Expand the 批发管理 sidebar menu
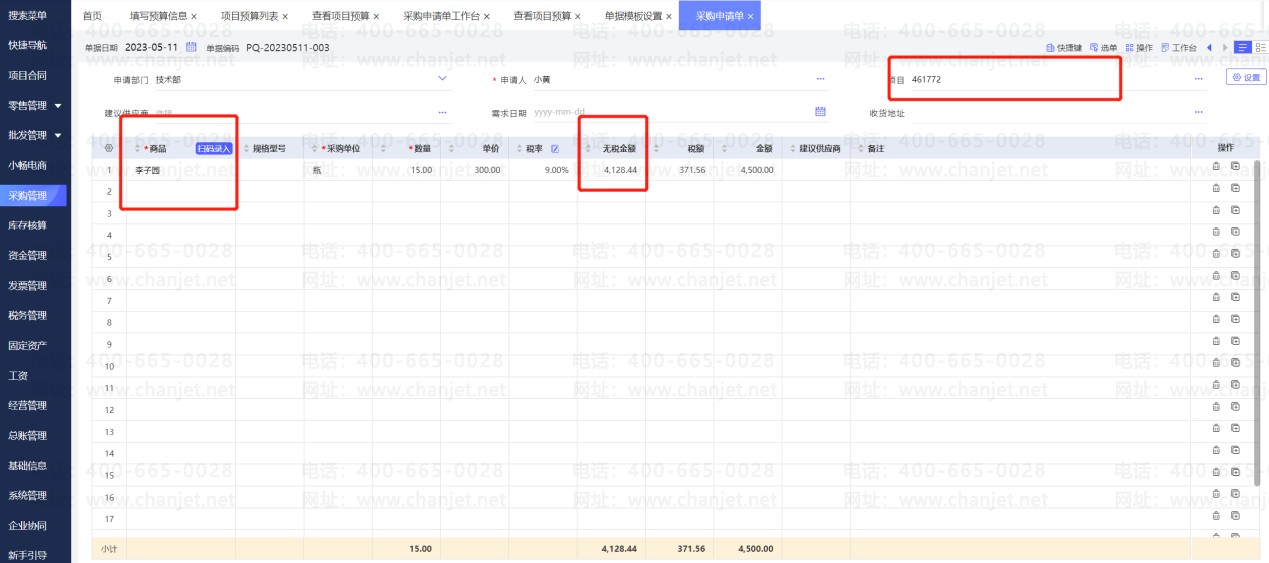 tap(57, 135)
